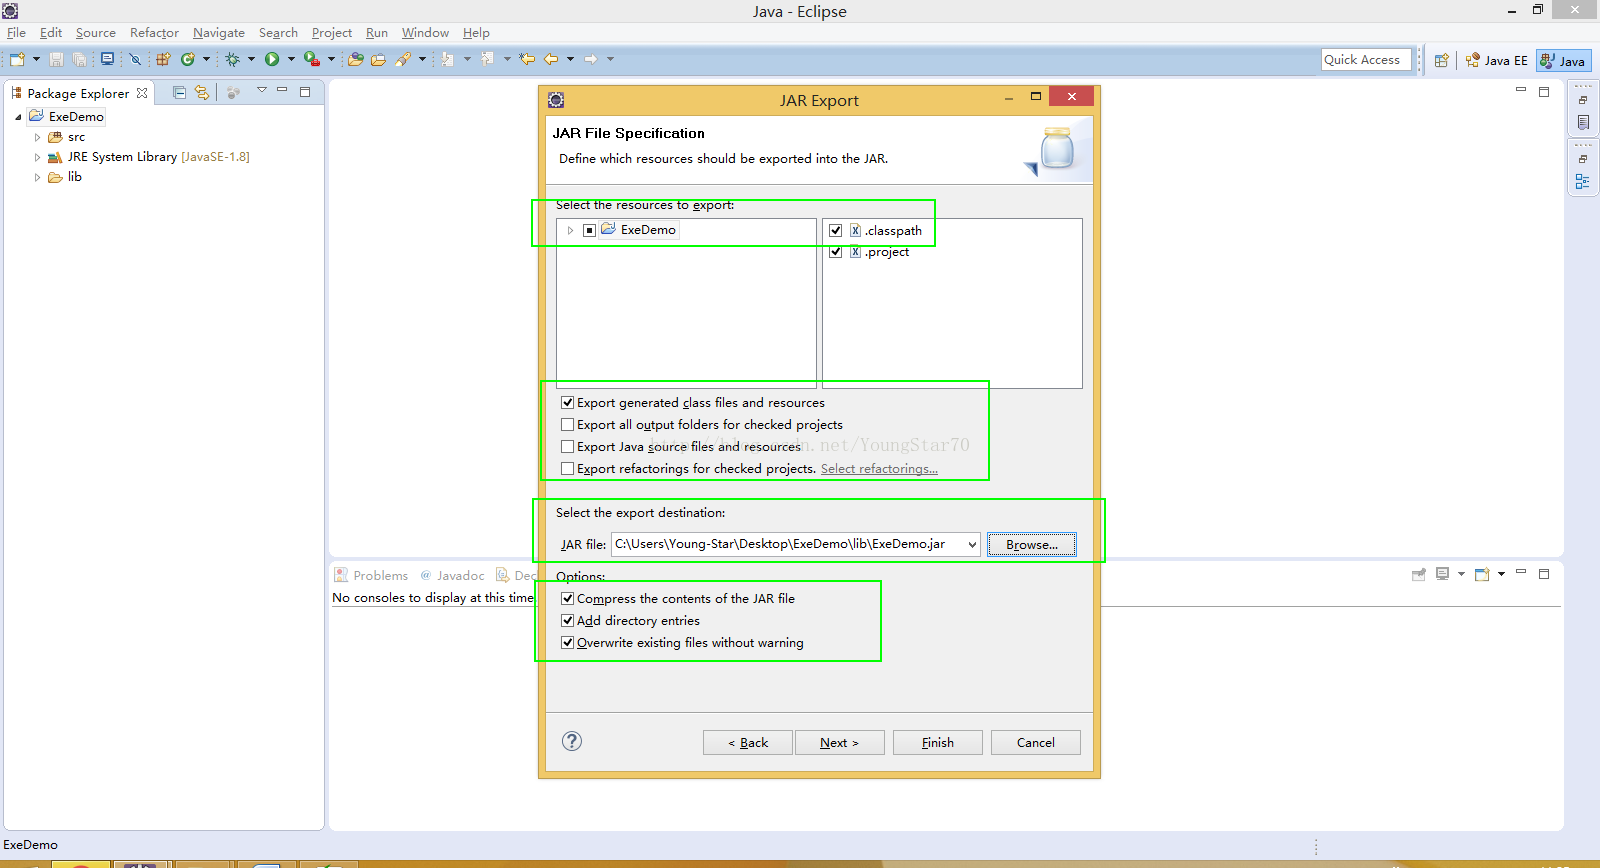Open Package Explorer View Menu triangle
This screenshot has width=1600, height=868.
262,91
